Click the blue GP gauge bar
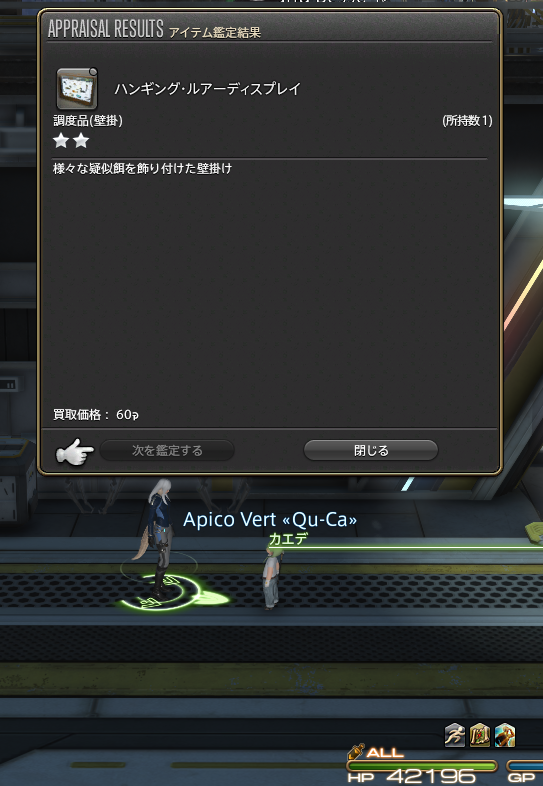Viewport: 543px width, 786px height. pos(525,766)
